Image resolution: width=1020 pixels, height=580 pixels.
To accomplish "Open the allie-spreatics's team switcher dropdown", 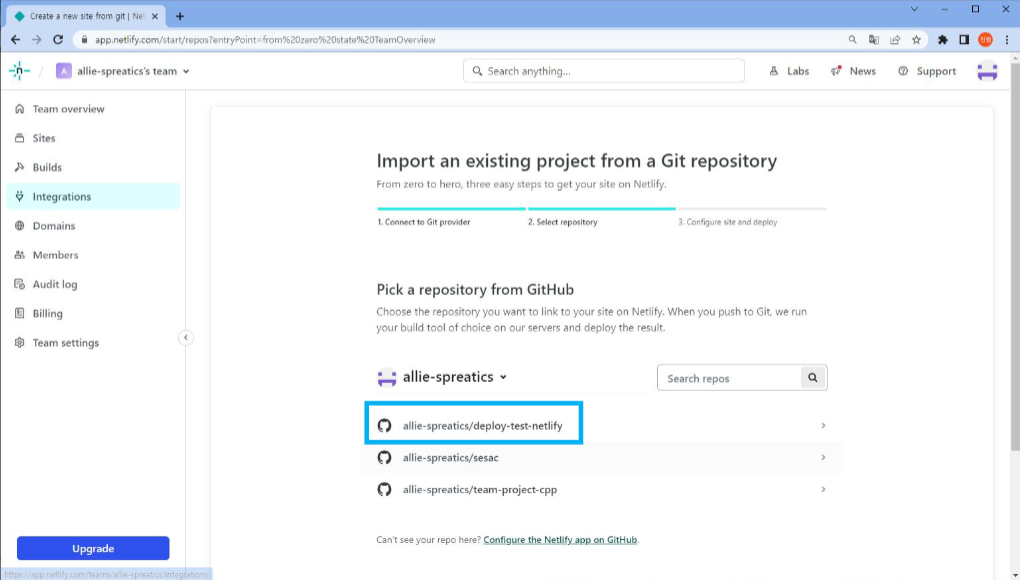I will click(x=123, y=71).
